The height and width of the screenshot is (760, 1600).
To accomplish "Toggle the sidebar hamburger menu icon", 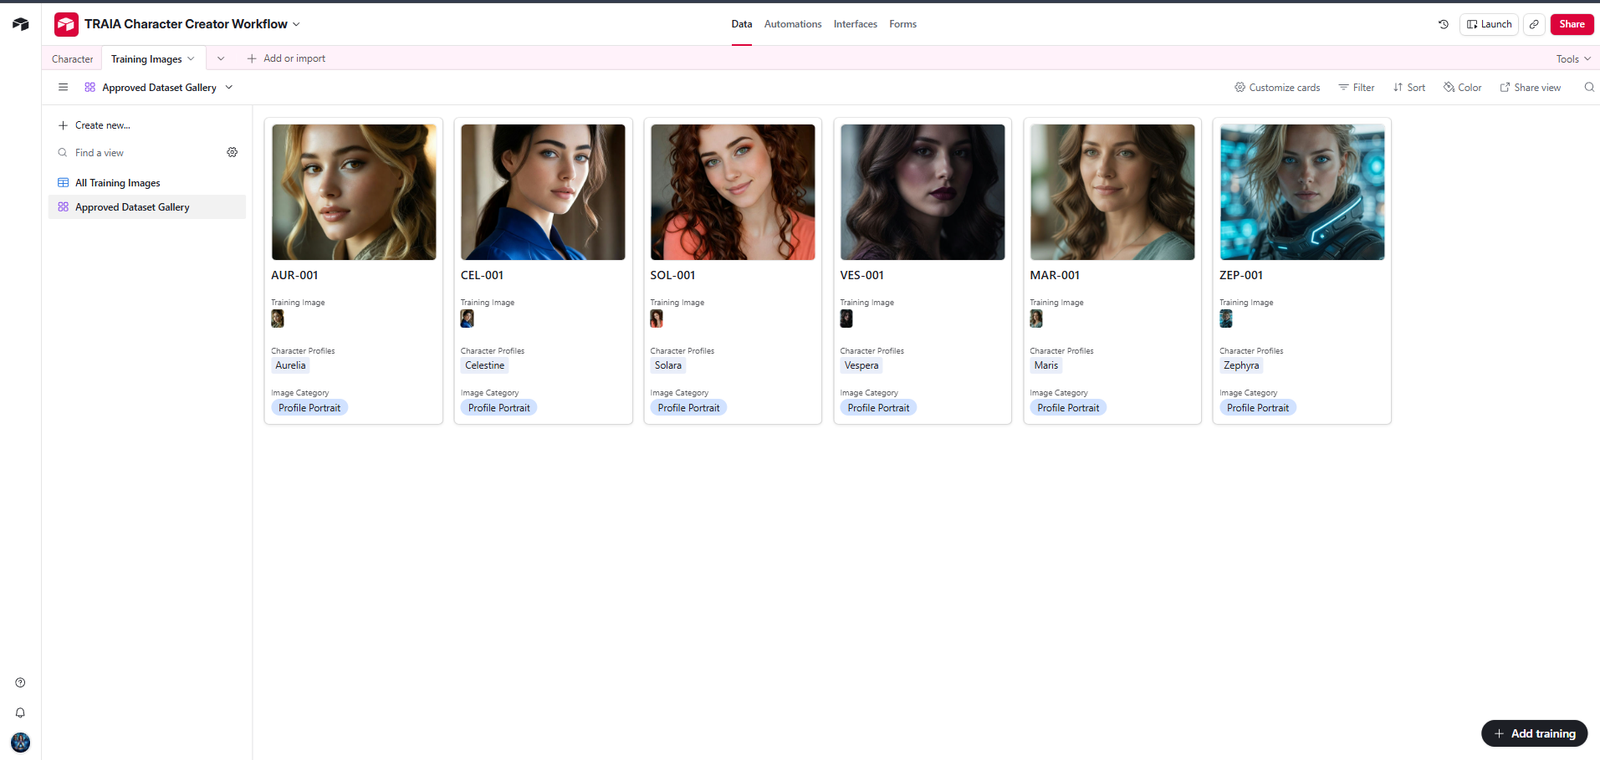I will coord(63,87).
